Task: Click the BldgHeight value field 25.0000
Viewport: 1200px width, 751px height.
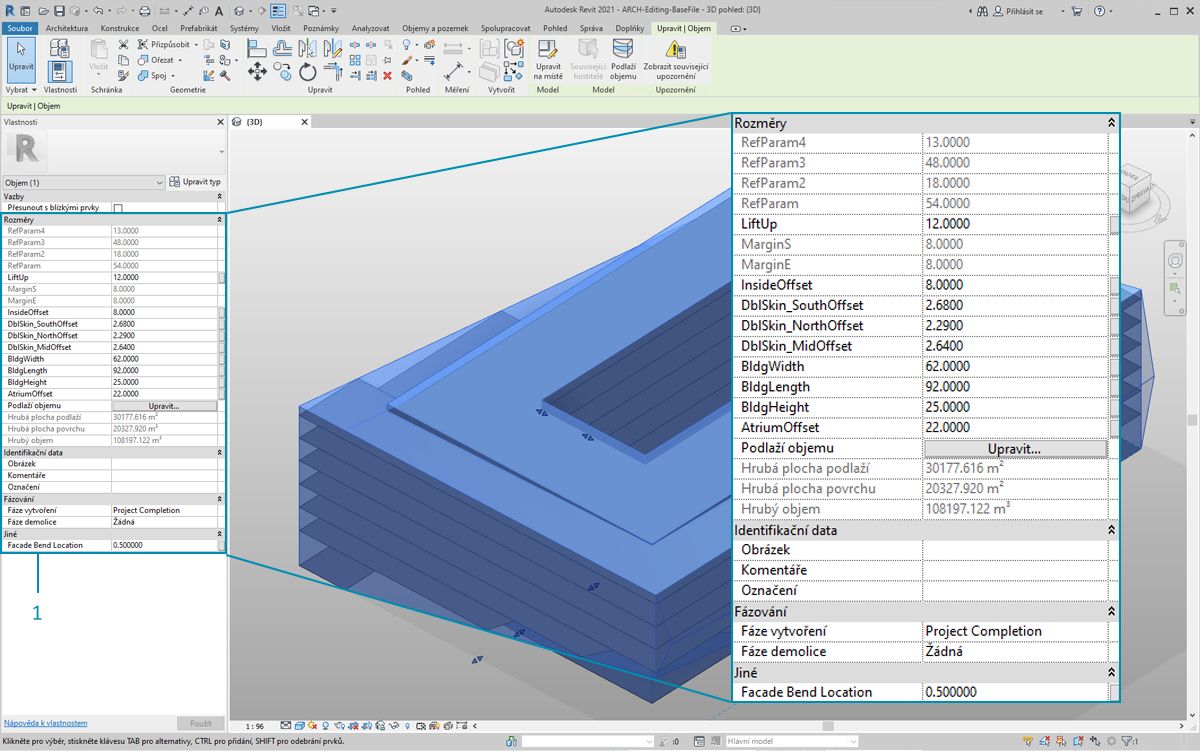Action: point(164,382)
